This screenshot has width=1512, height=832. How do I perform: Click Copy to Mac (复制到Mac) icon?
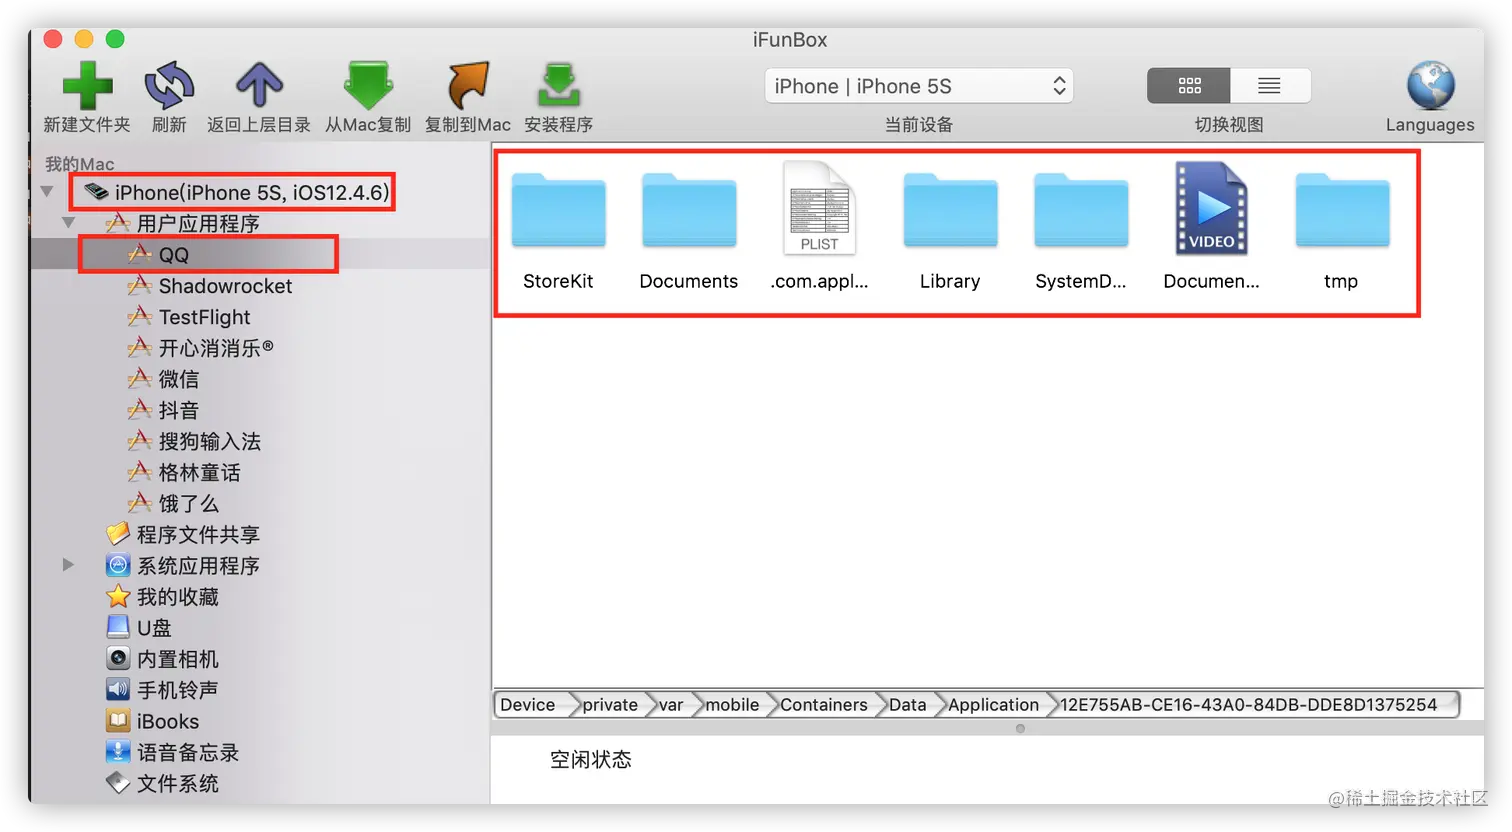coord(468,85)
